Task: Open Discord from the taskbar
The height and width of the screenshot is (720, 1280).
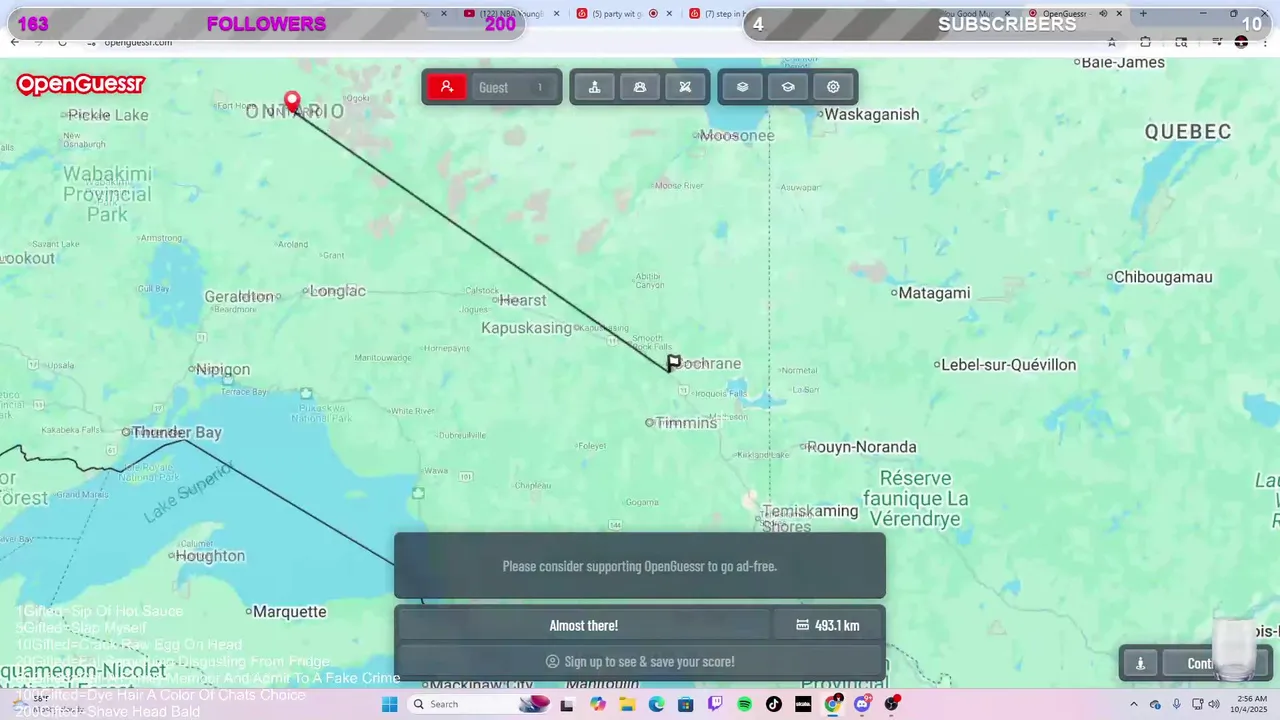Action: click(x=862, y=704)
